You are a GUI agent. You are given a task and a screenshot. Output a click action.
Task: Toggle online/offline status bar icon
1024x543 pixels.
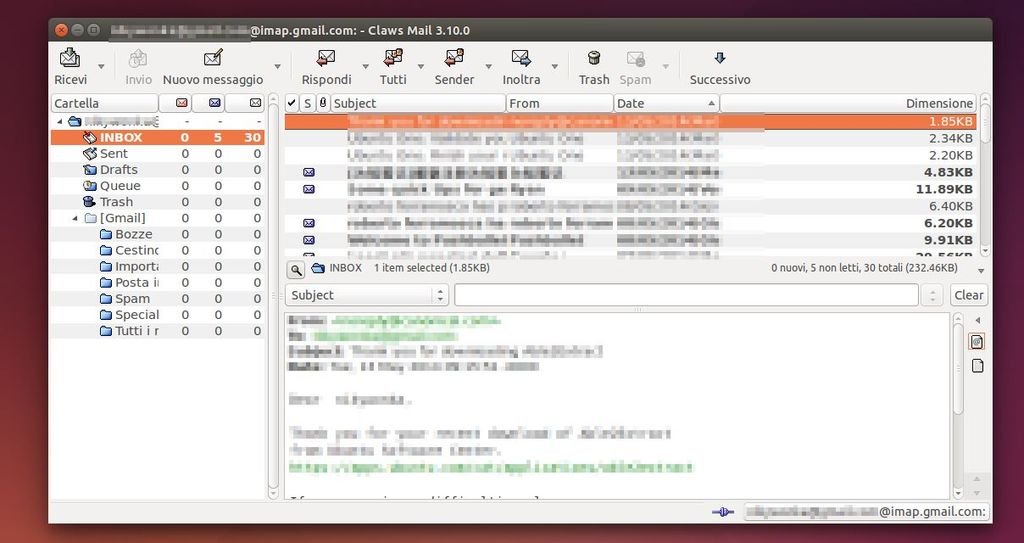coord(724,512)
